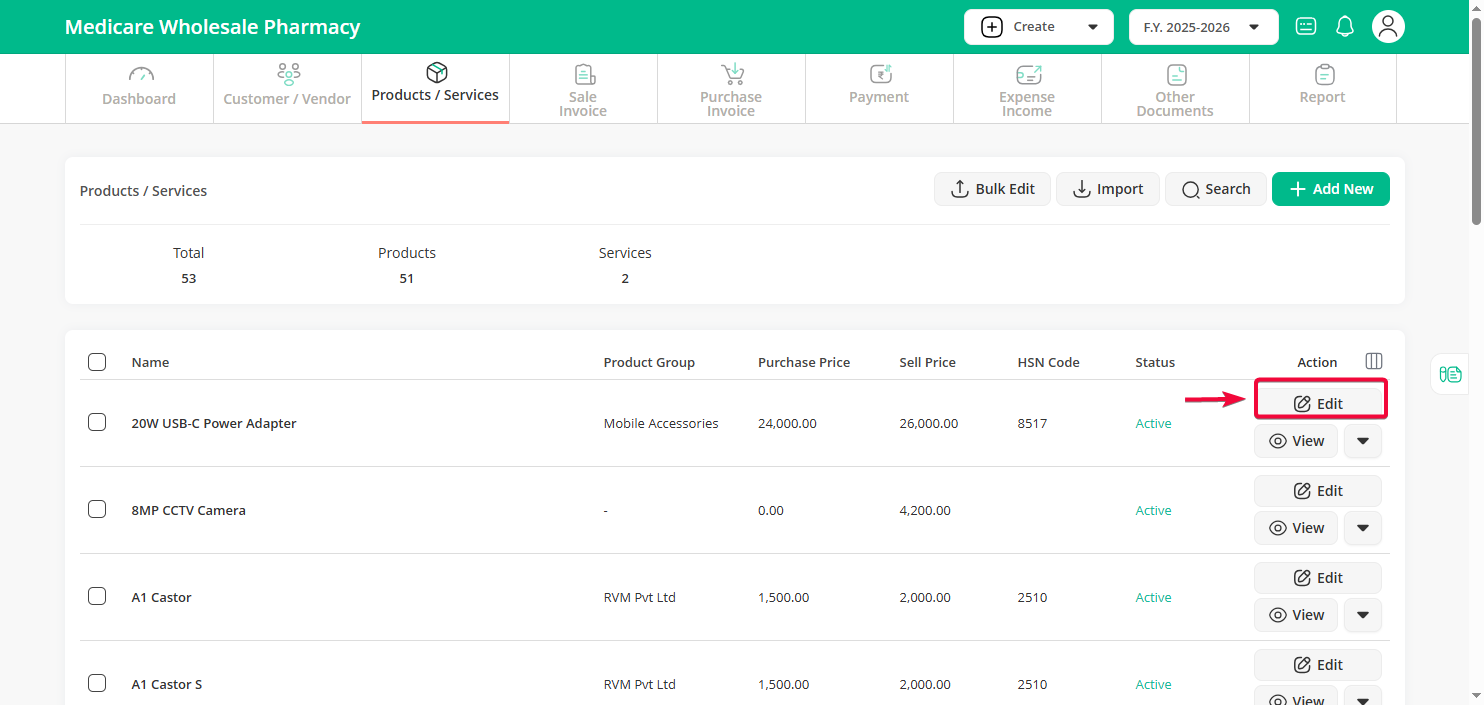Switch to Customer / Vendor tab
1484x705 pixels.
[287, 88]
